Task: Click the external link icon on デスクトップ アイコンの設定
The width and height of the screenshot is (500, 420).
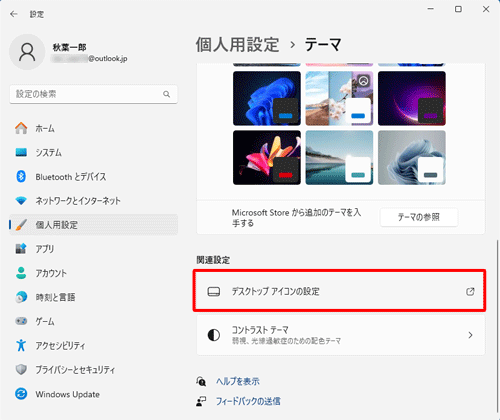Action: (470, 292)
